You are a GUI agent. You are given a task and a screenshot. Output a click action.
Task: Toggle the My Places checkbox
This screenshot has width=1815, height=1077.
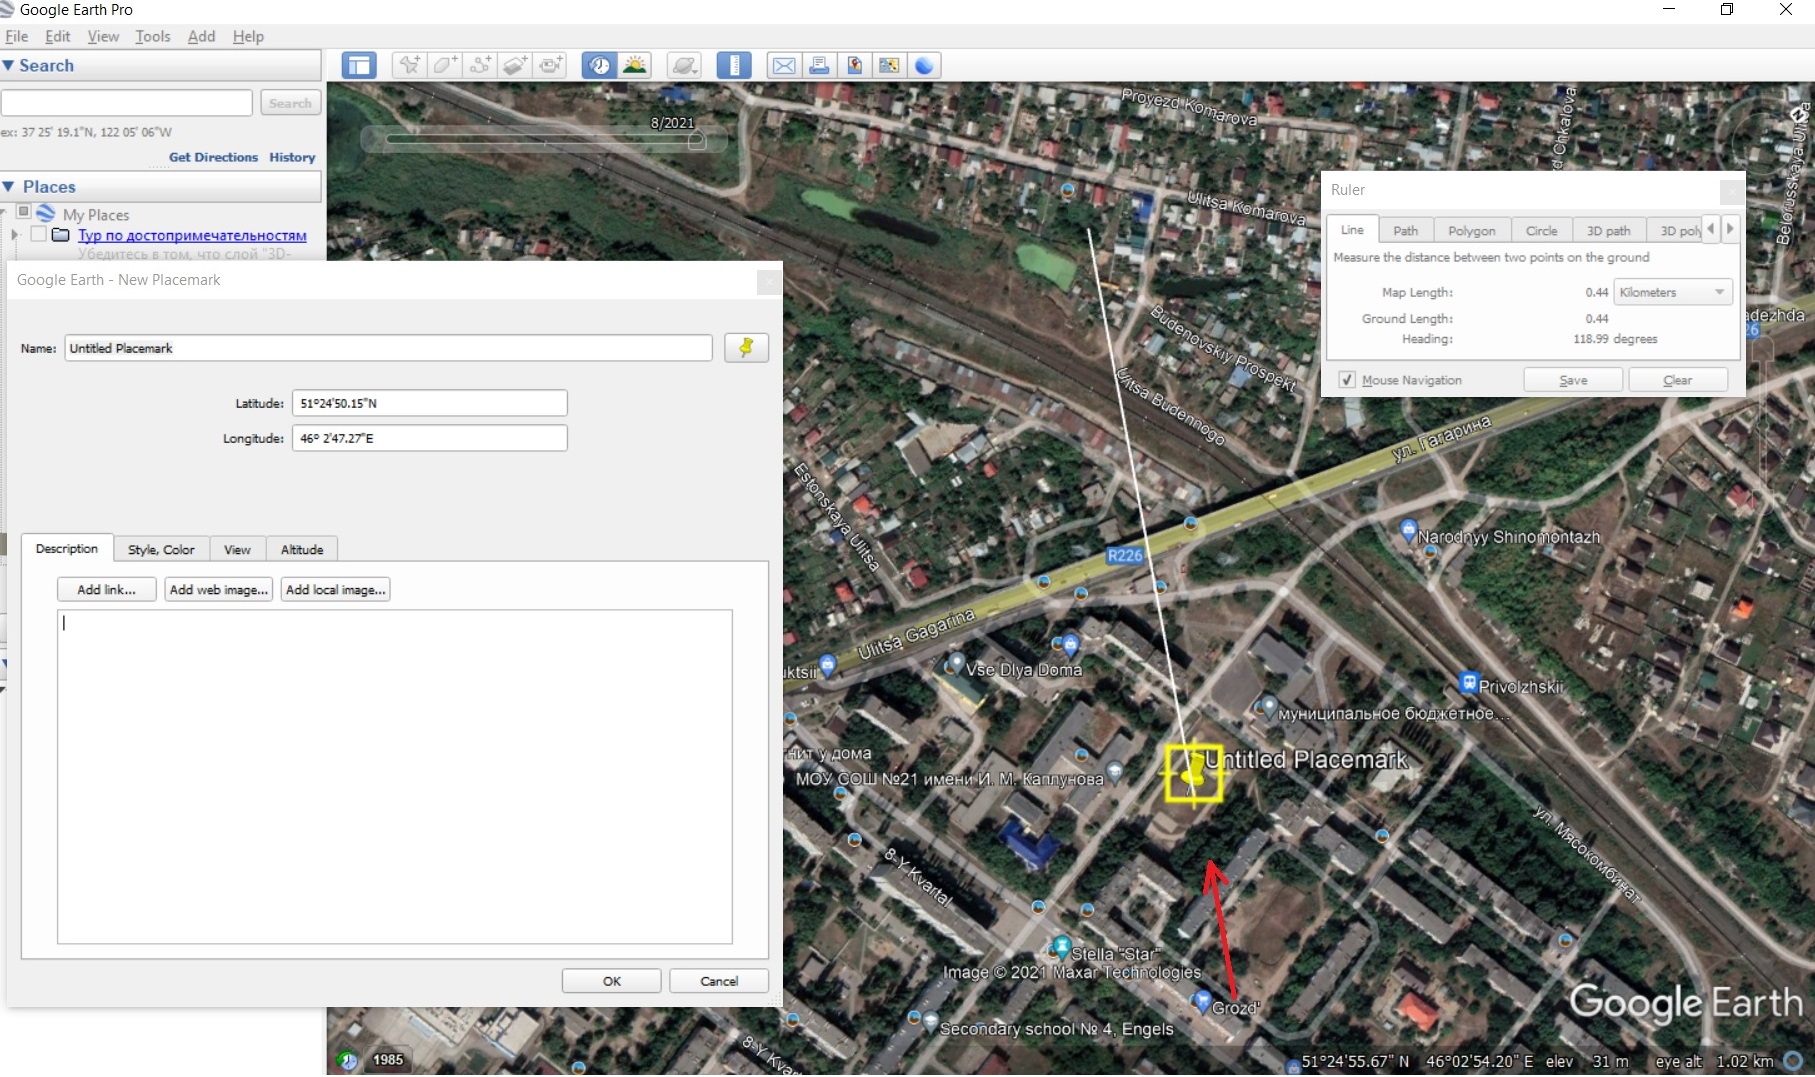pyautogui.click(x=23, y=212)
